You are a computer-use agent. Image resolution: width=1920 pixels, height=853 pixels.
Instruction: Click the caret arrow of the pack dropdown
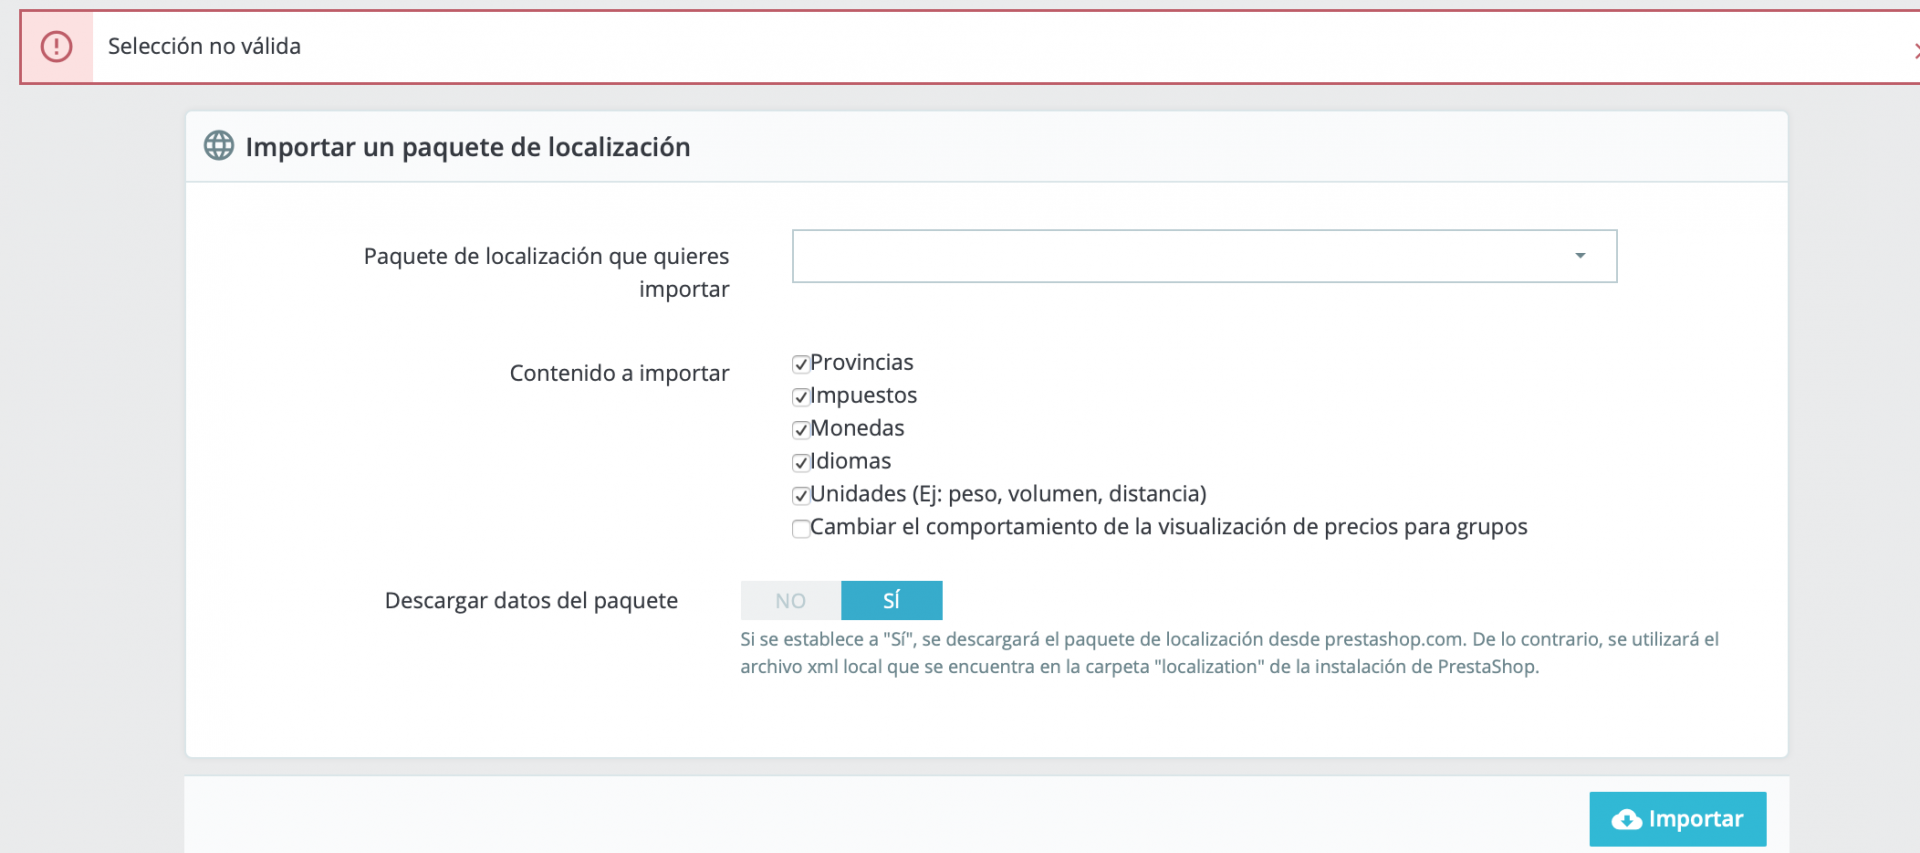[x=1580, y=256]
